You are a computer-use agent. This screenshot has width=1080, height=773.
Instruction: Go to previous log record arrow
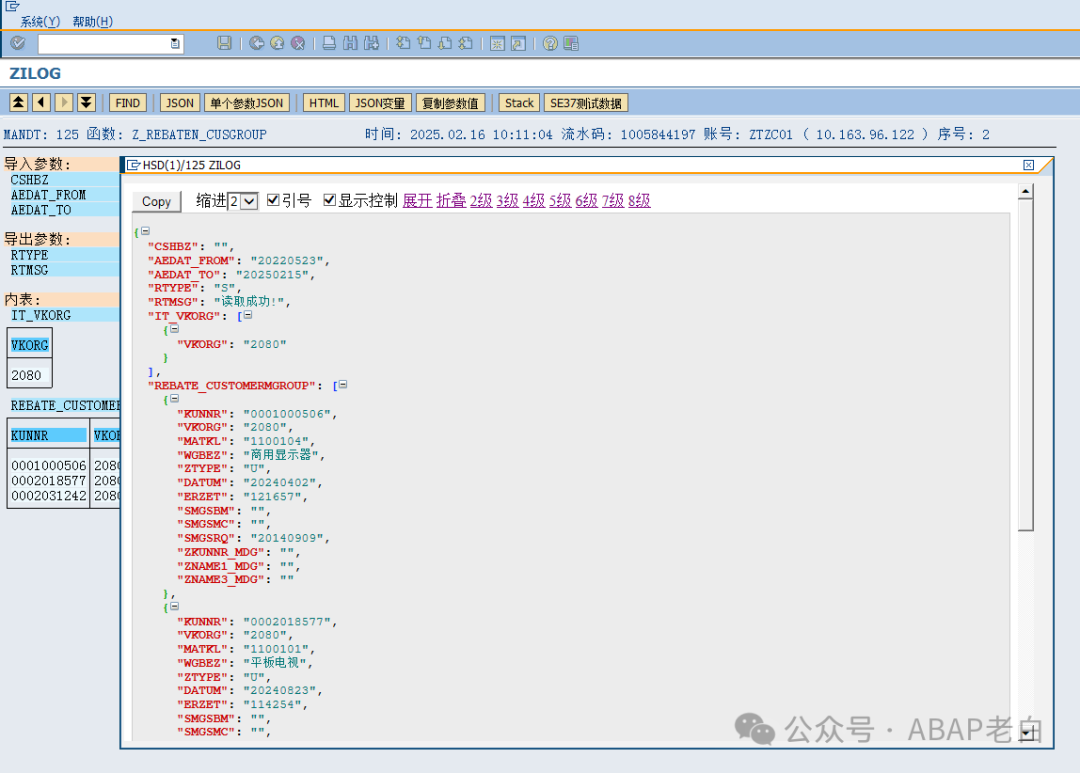click(41, 103)
